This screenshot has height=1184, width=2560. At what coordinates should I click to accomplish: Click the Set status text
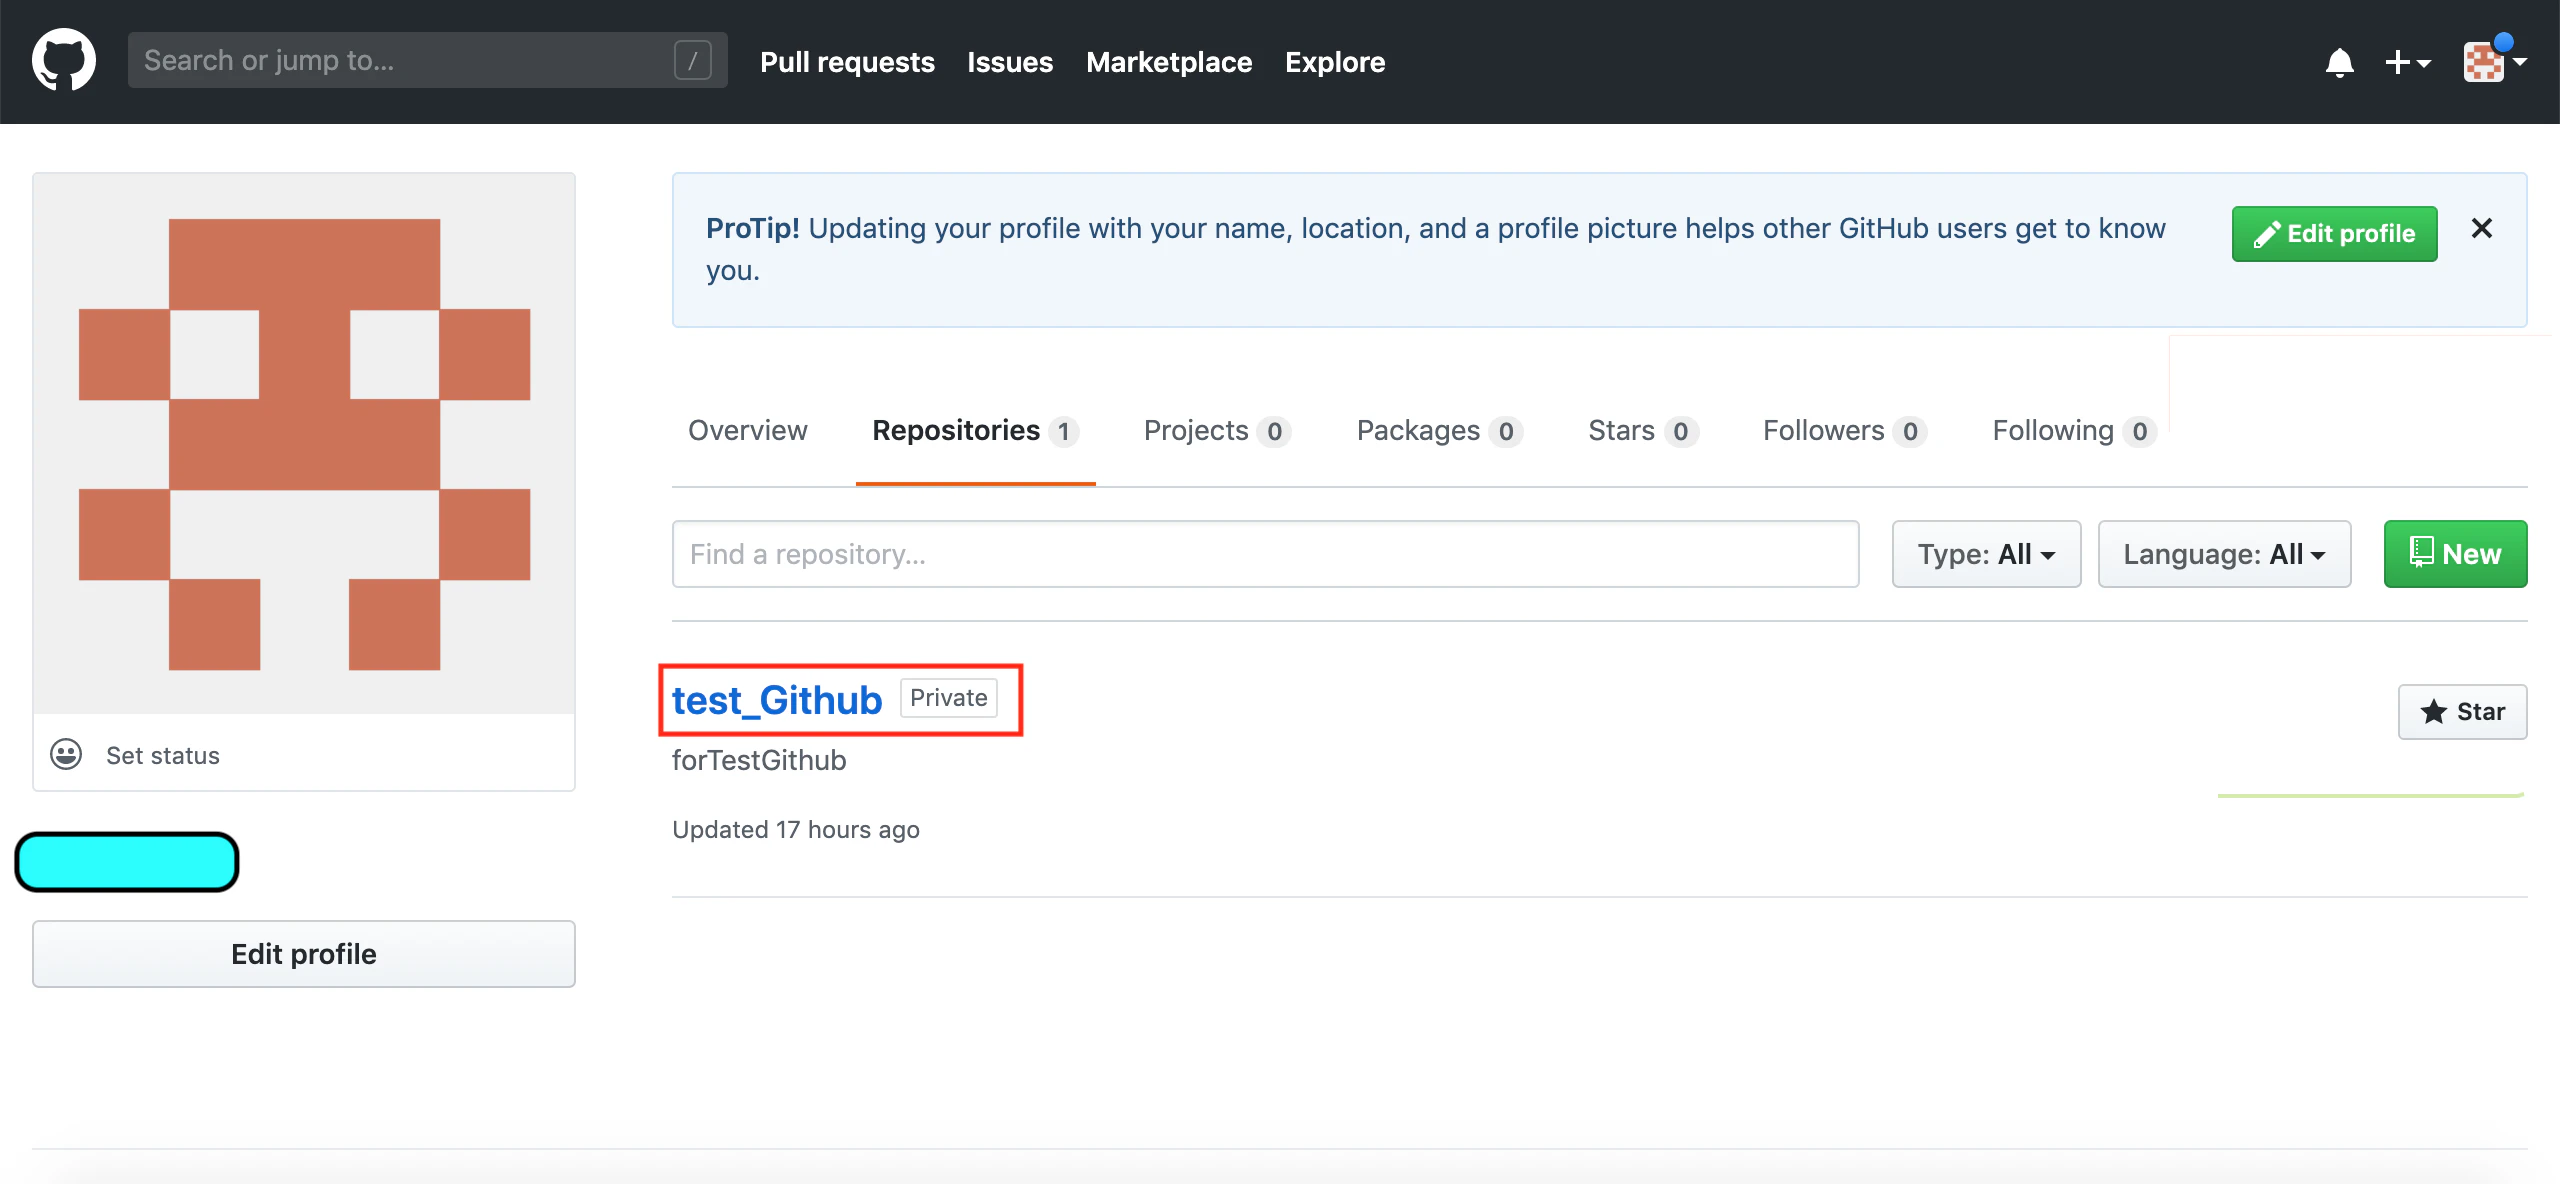pyautogui.click(x=163, y=755)
